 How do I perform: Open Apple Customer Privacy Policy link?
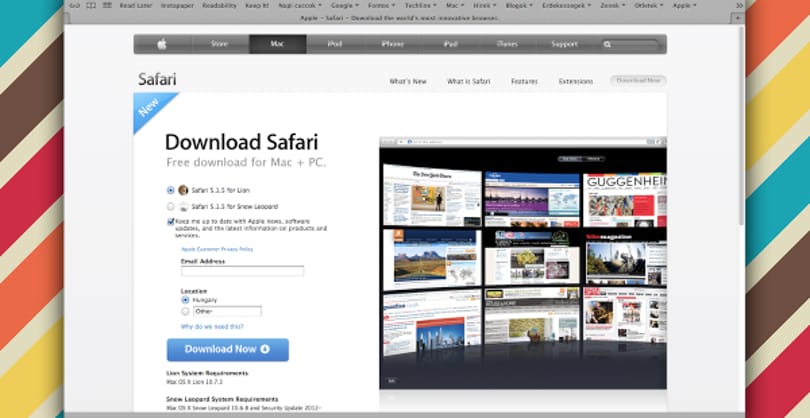pyautogui.click(x=217, y=250)
